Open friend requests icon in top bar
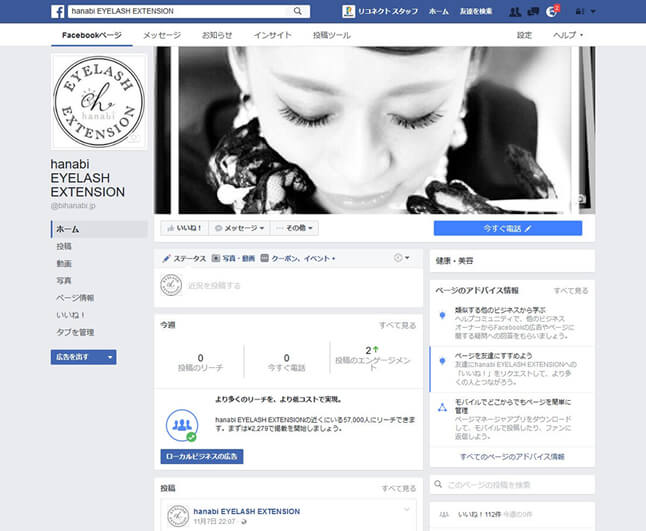646x531 pixels. [x=514, y=11]
